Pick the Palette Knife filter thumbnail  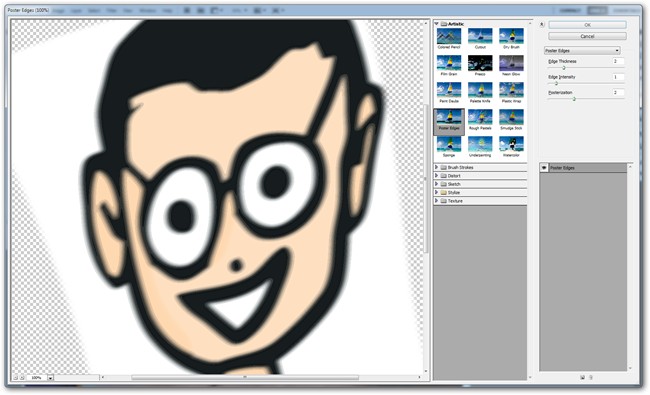click(480, 90)
